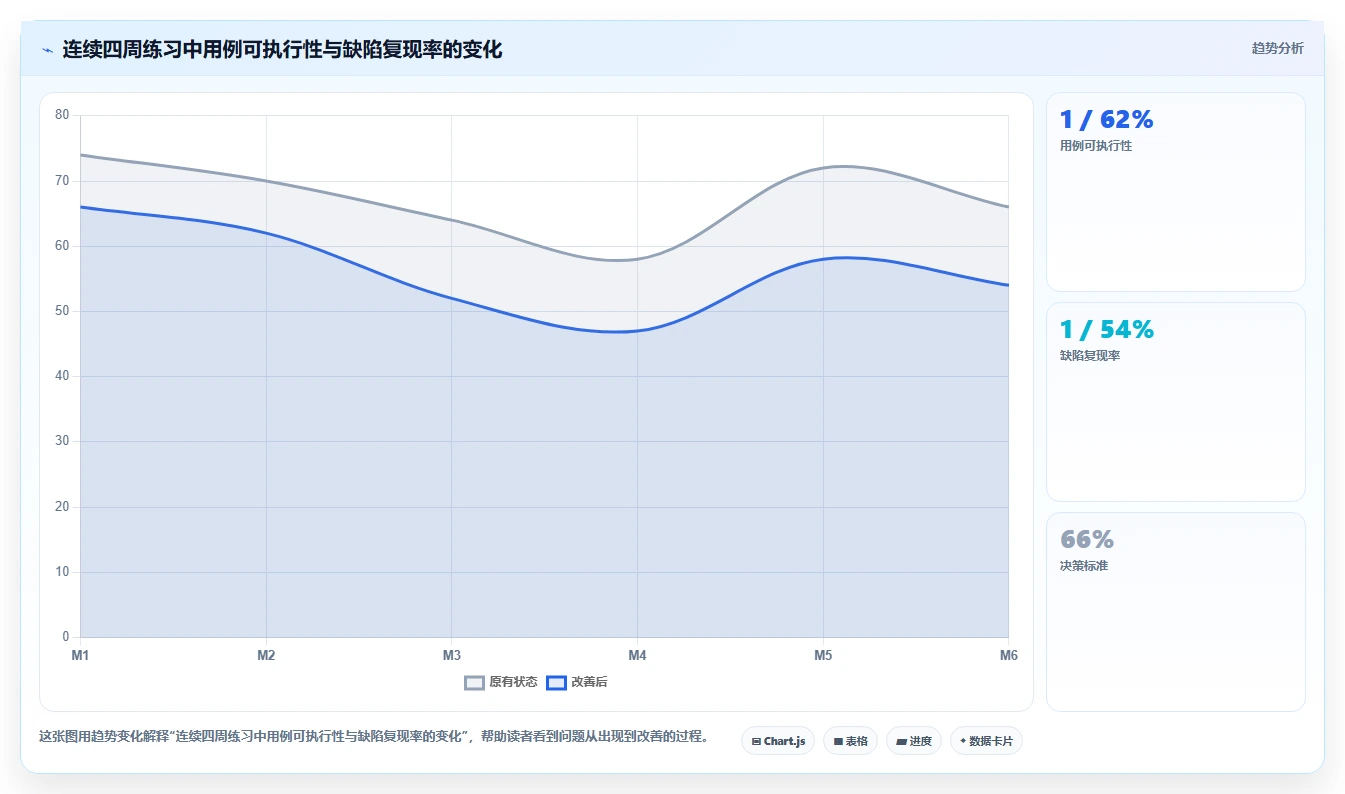Image resolution: width=1345 pixels, height=794 pixels.
Task: Click the 缺陷复现率 card label
Action: pos(1090,356)
